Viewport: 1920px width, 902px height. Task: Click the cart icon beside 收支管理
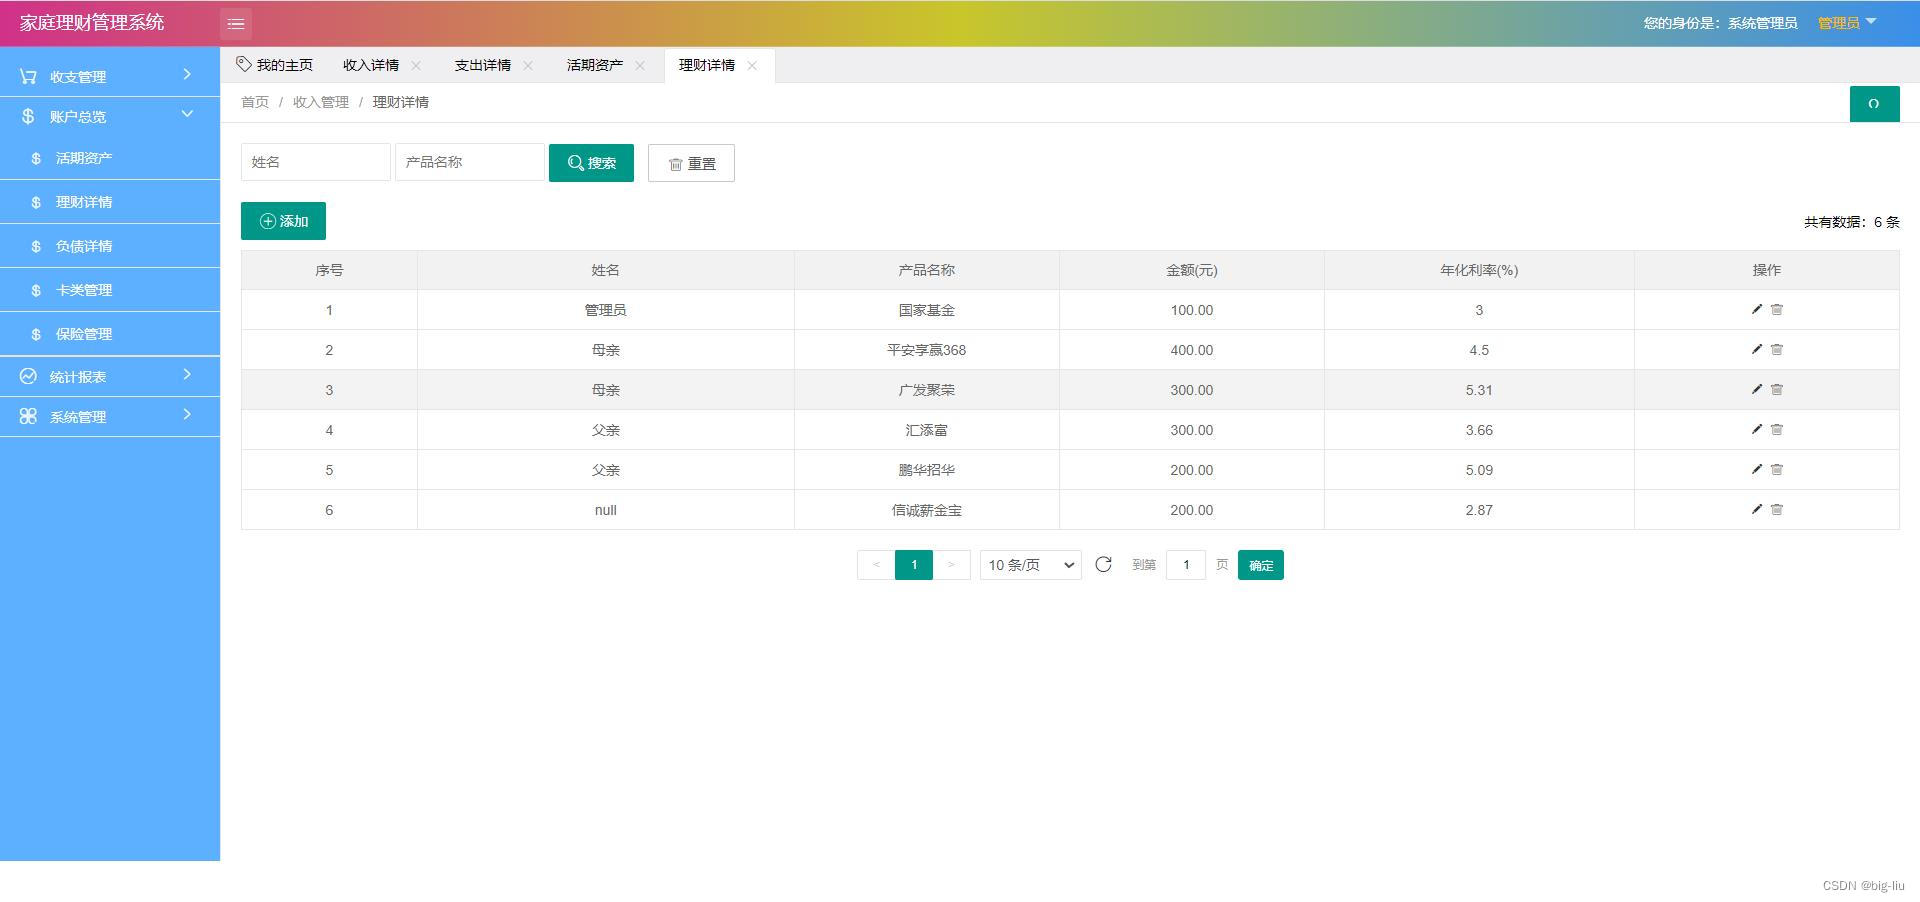click(x=28, y=76)
